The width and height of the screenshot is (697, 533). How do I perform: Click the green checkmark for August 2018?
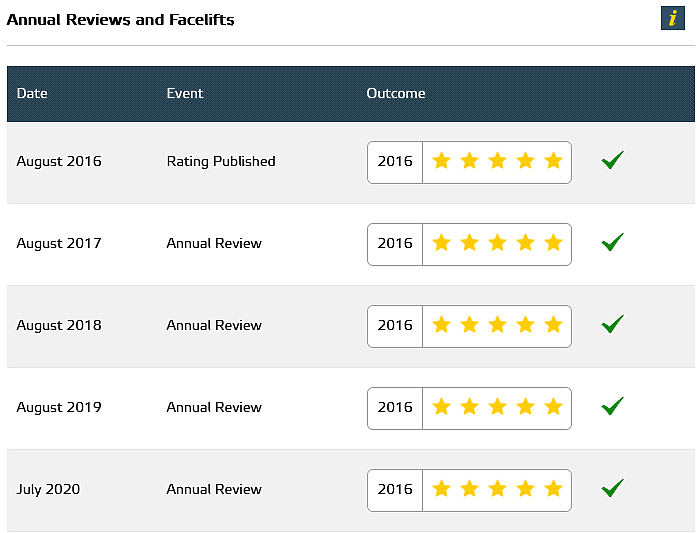(x=613, y=324)
